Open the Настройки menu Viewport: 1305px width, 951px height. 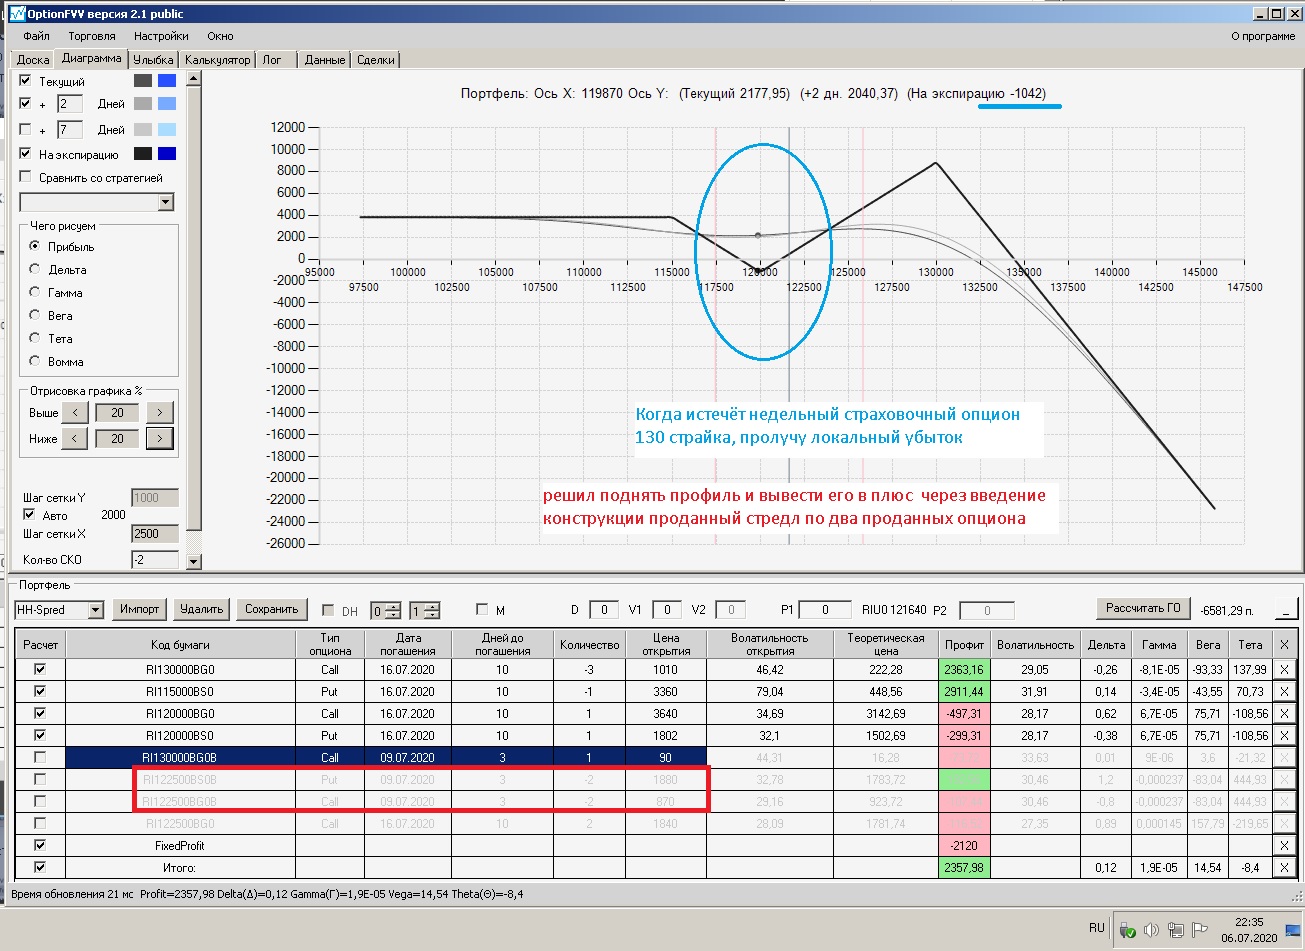tap(161, 36)
